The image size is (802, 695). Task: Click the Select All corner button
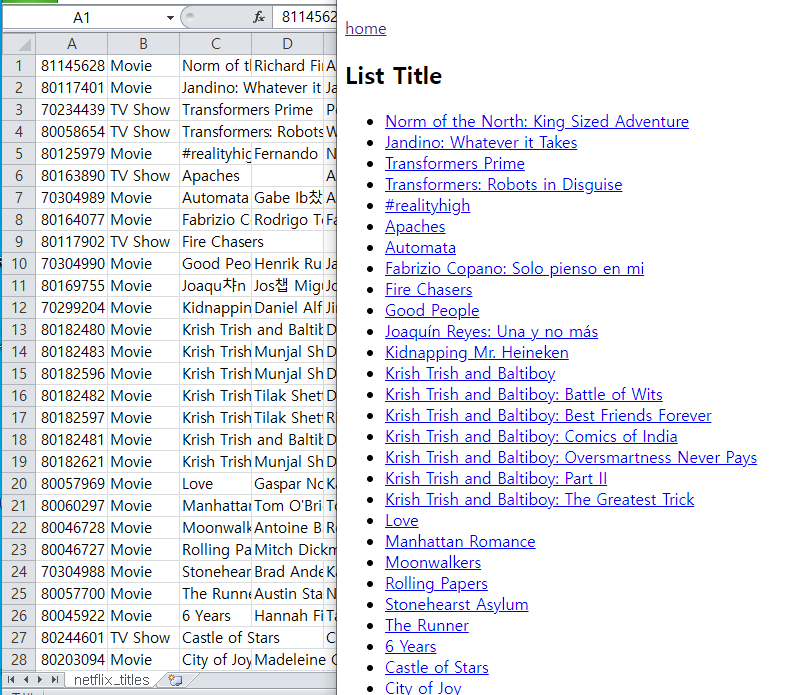pyautogui.click(x=19, y=44)
